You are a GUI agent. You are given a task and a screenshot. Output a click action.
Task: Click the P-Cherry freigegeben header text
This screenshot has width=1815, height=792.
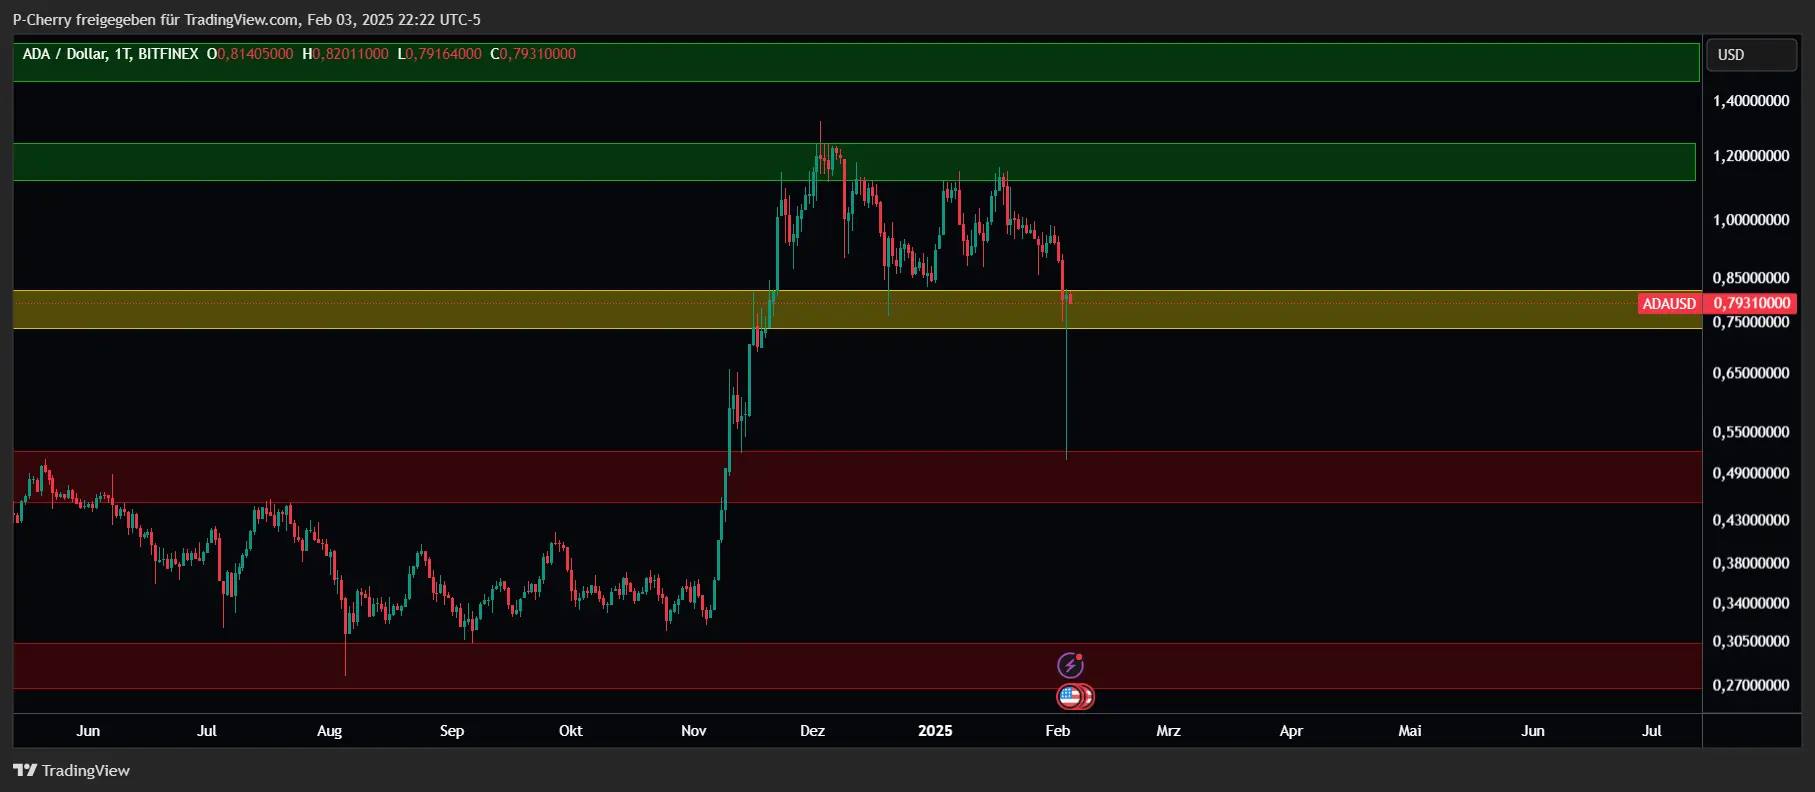247,20
